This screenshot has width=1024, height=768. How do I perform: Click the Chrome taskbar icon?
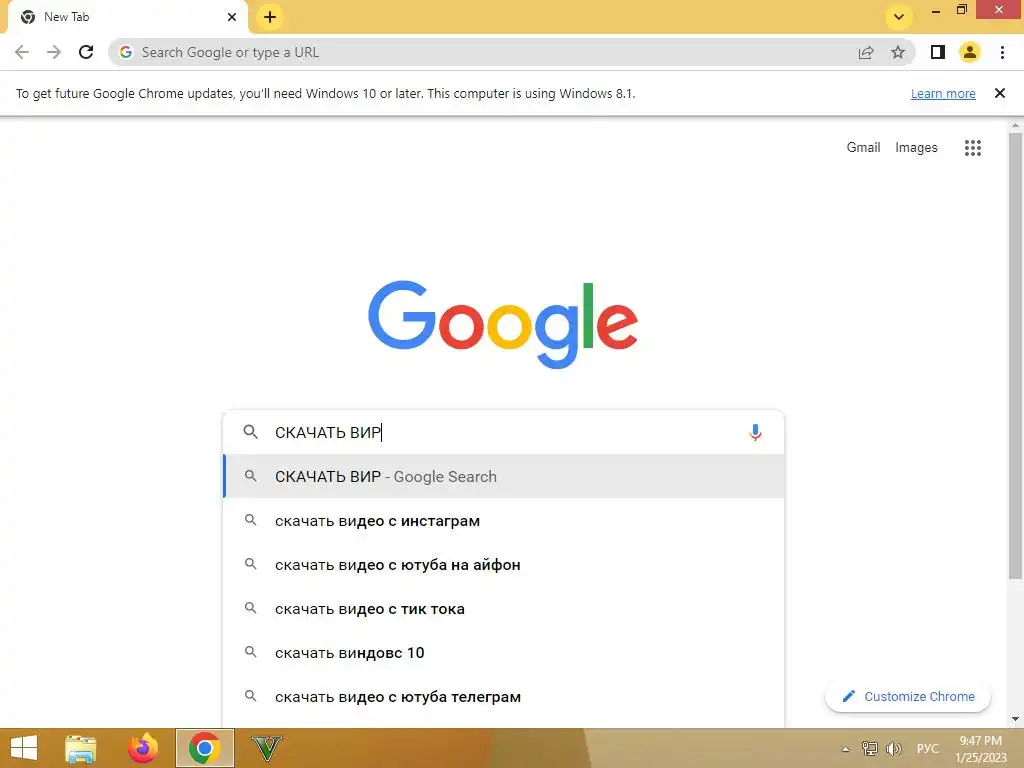pyautogui.click(x=204, y=748)
